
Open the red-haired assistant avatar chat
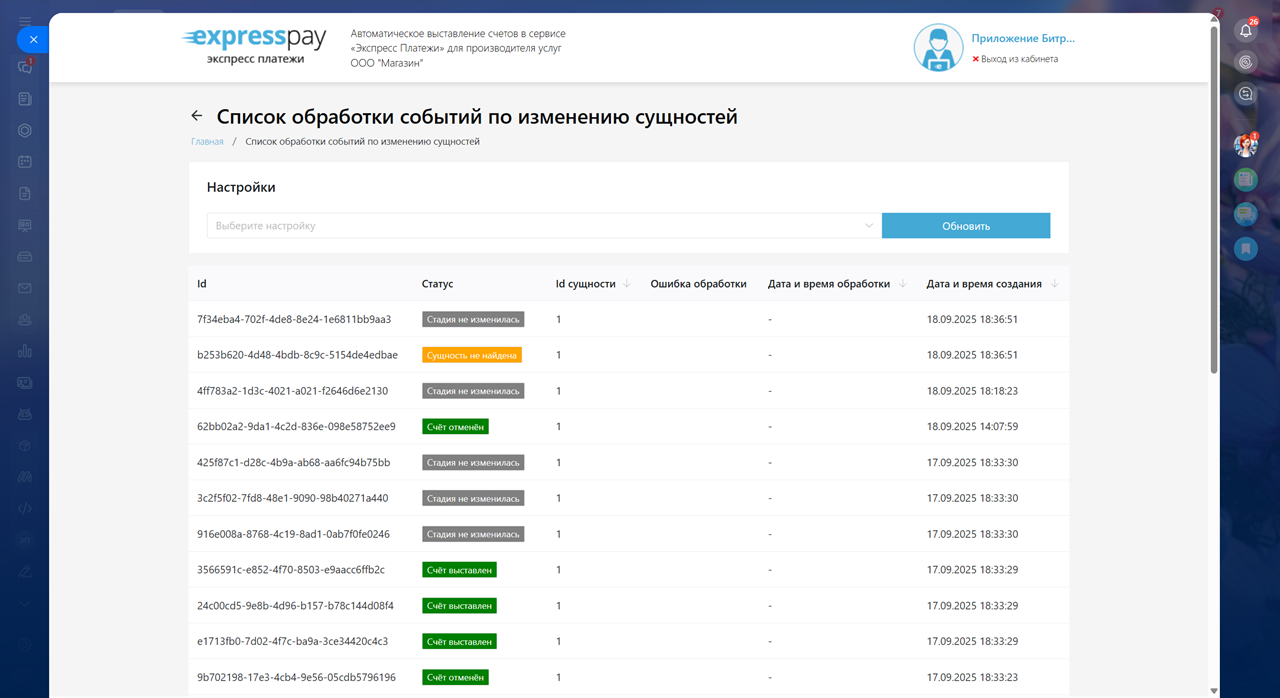coord(1245,145)
